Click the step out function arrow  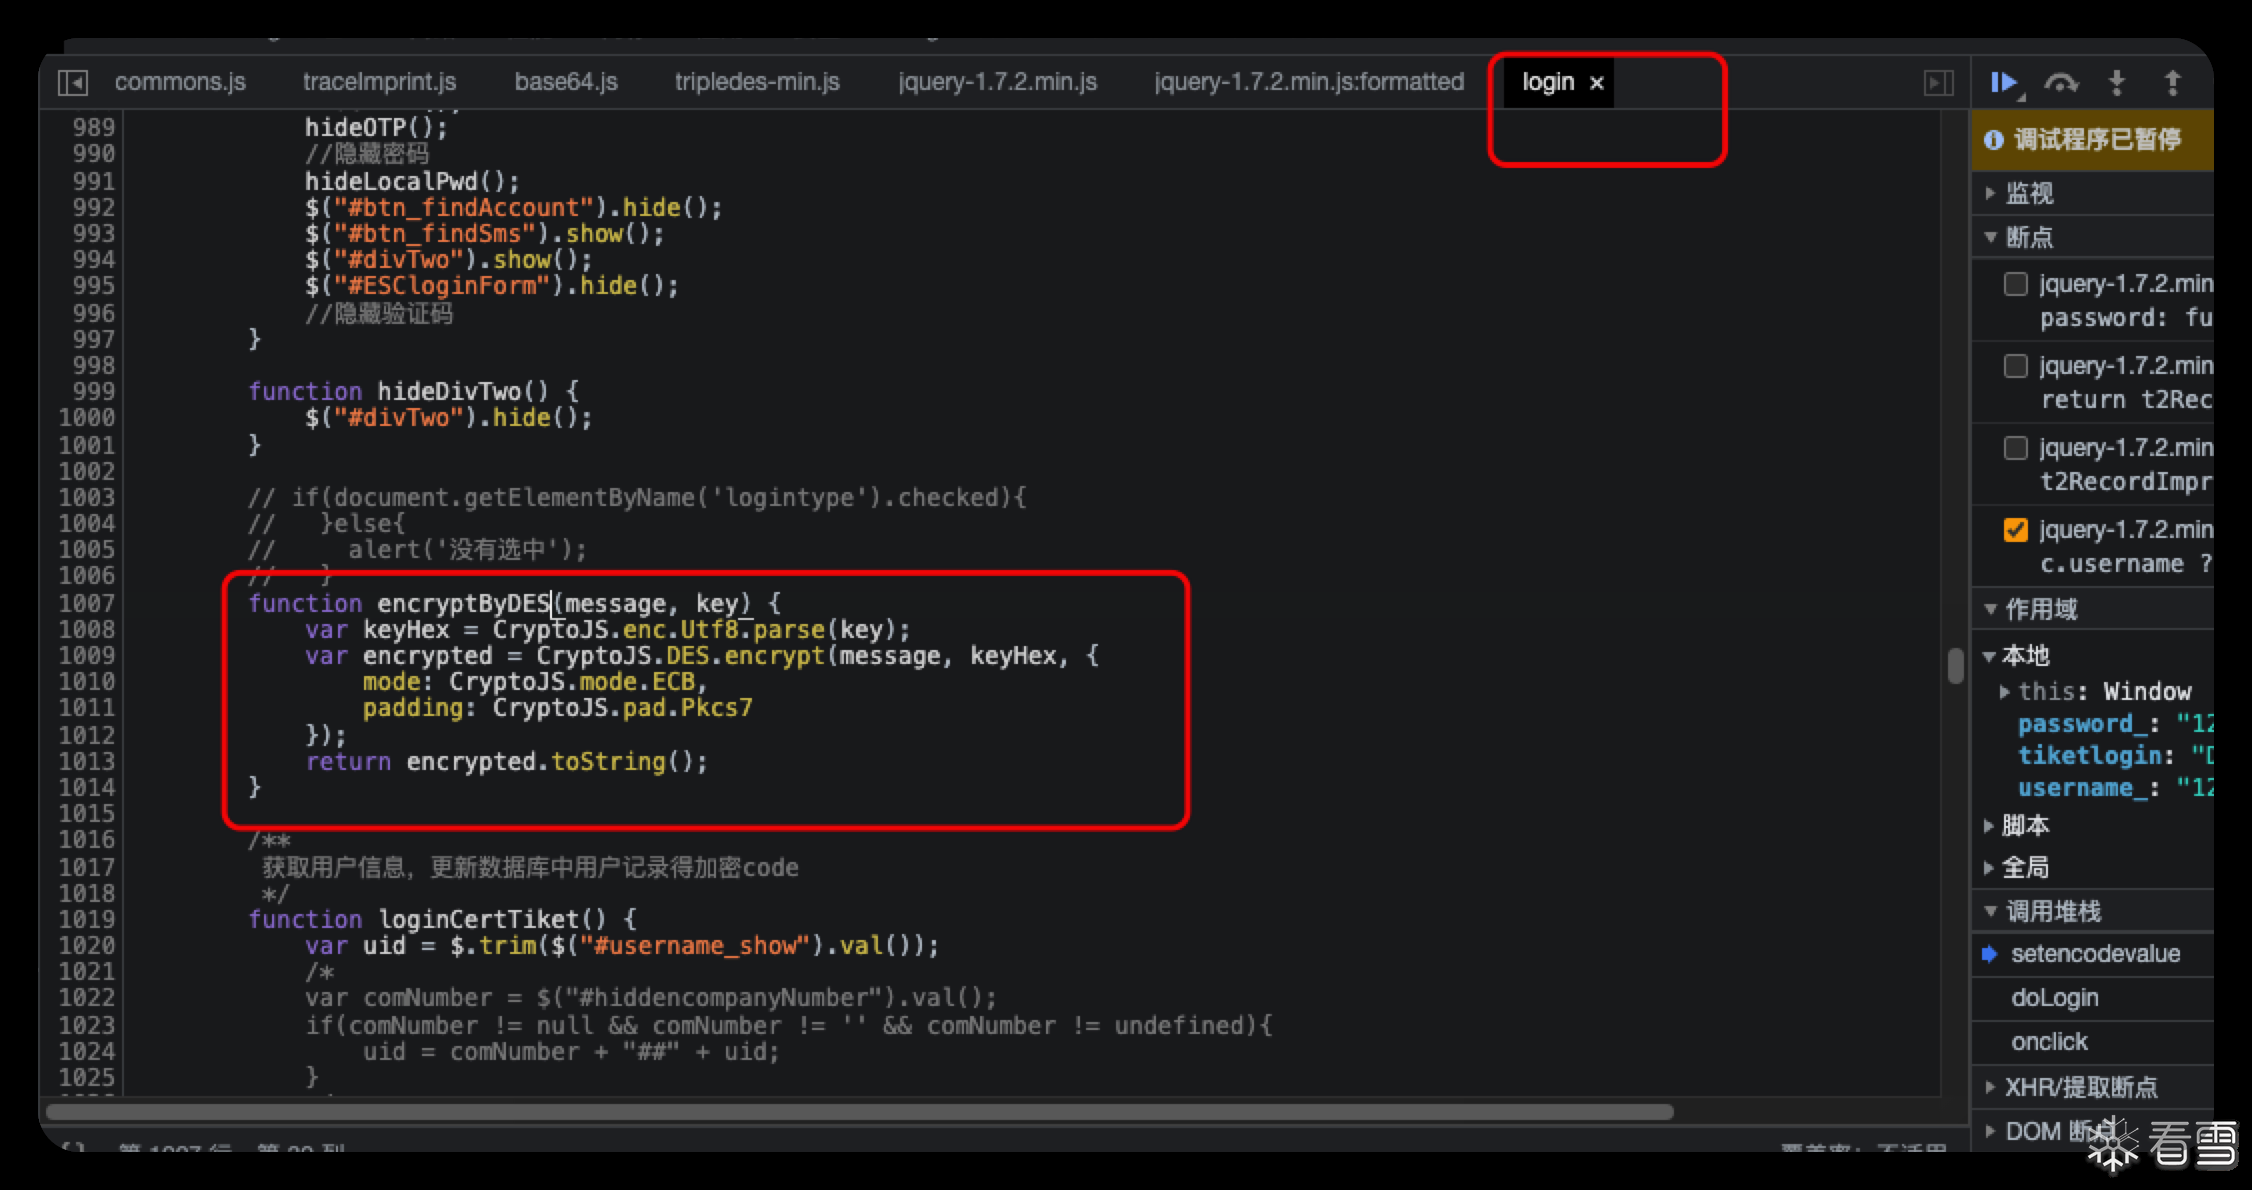[2172, 83]
